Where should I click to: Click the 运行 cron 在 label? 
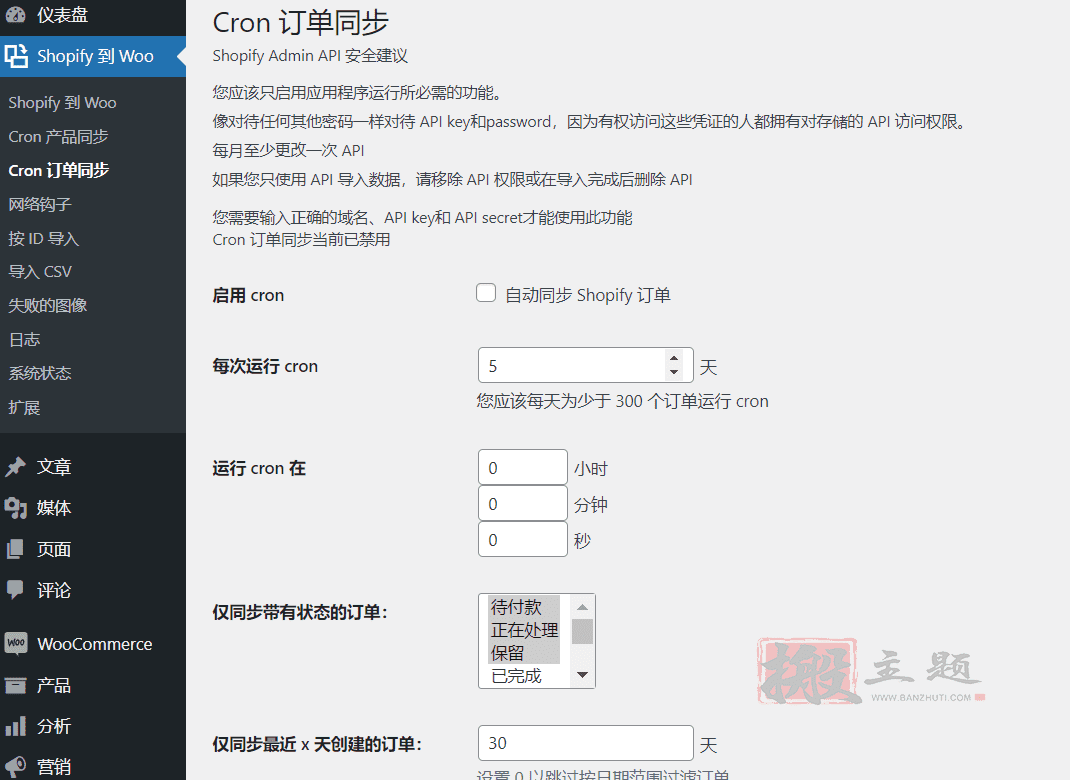click(x=259, y=468)
